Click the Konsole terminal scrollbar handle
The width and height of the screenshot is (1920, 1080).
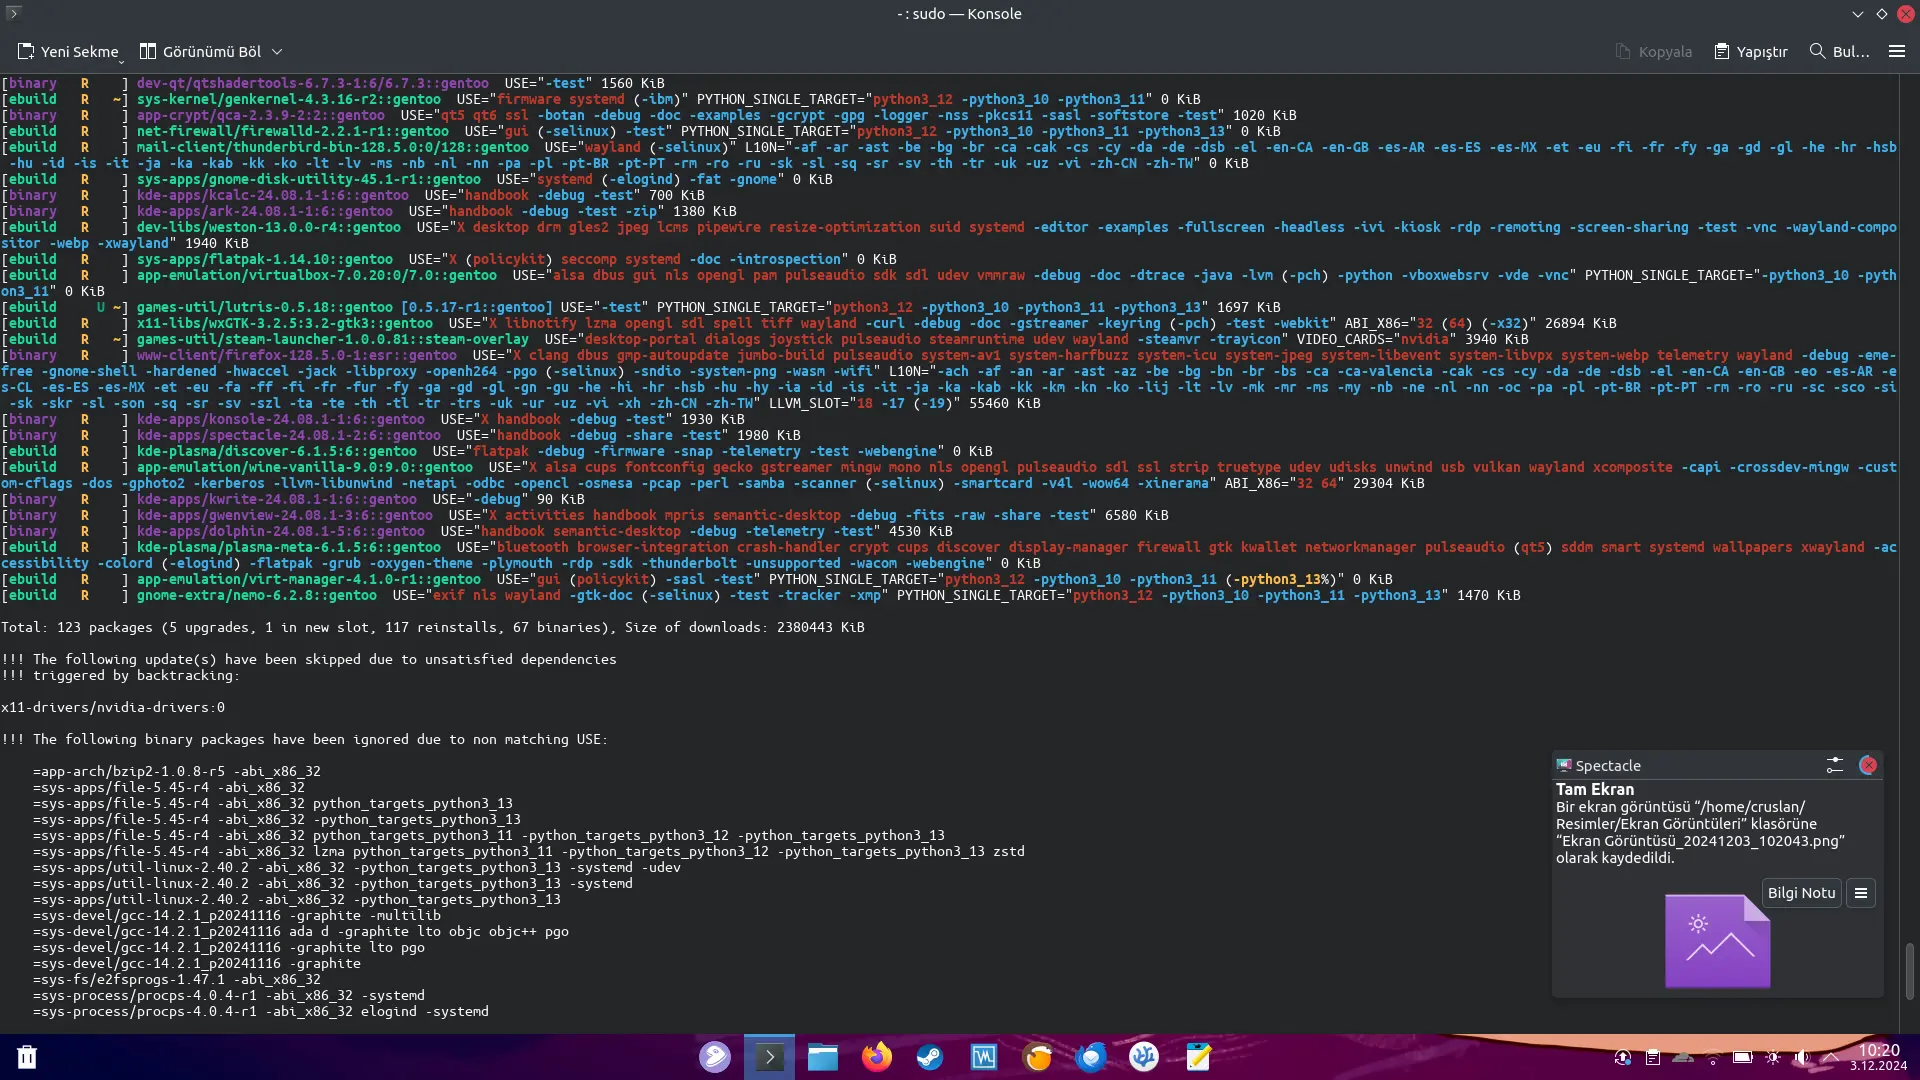click(1909, 970)
